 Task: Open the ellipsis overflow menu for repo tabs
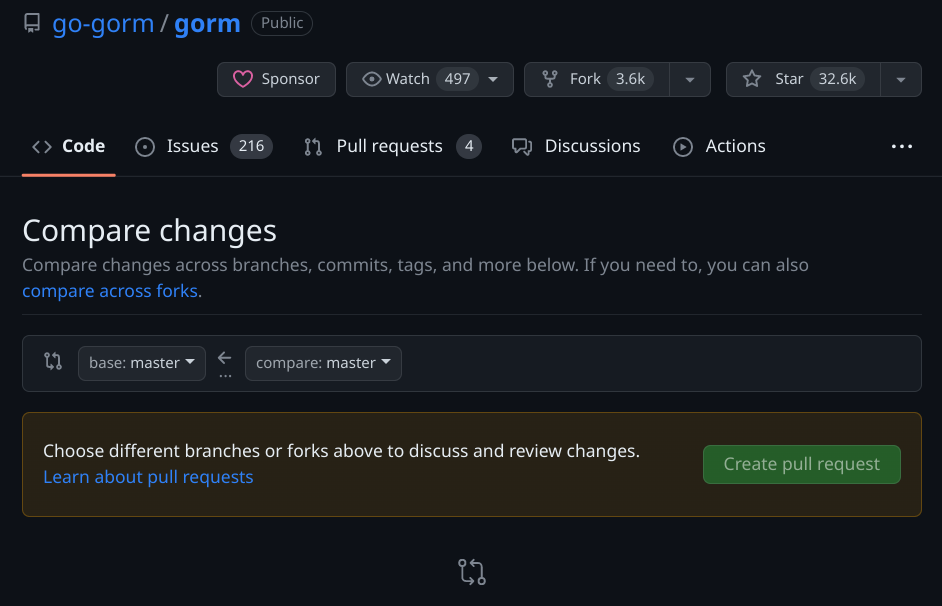click(x=902, y=146)
